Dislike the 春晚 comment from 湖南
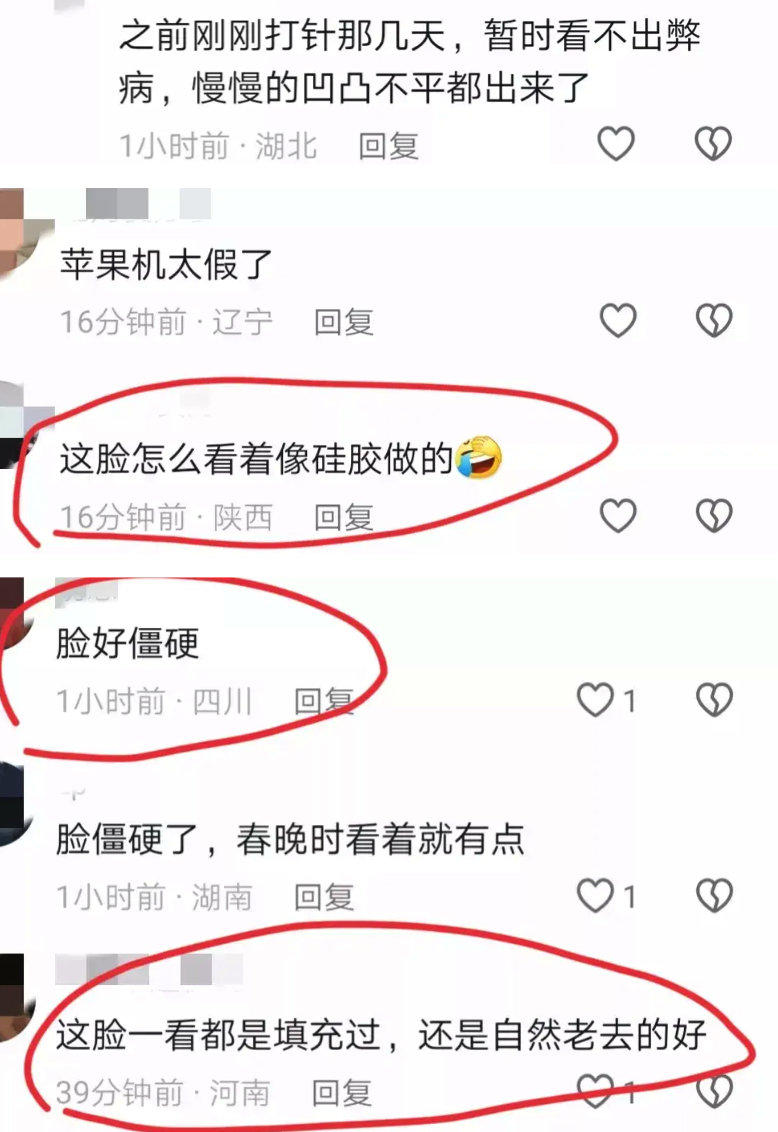778x1132 pixels. [x=714, y=895]
